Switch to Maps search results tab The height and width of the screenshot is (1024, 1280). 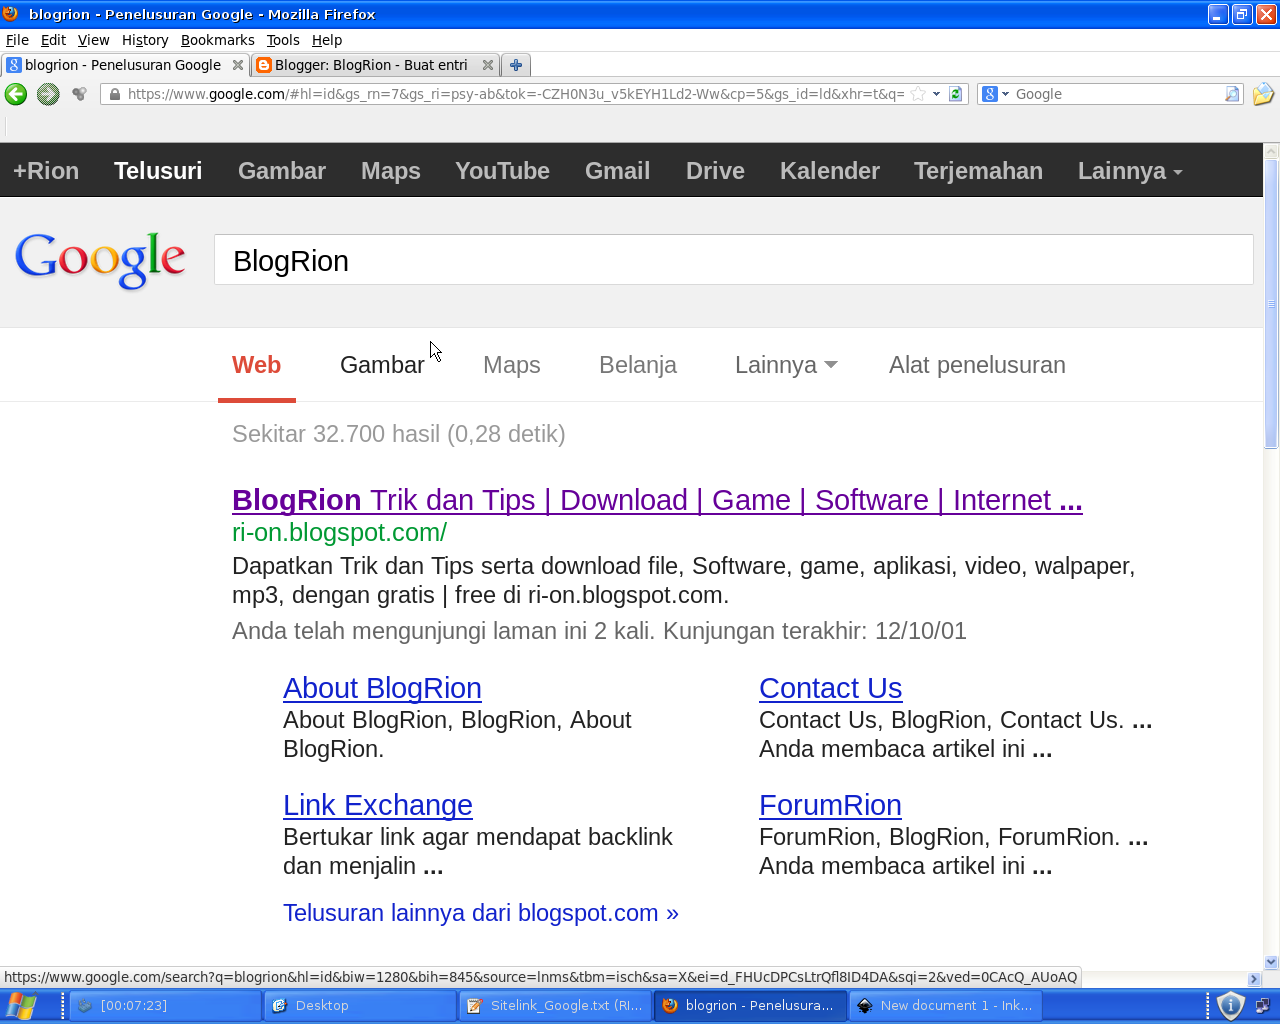512,365
